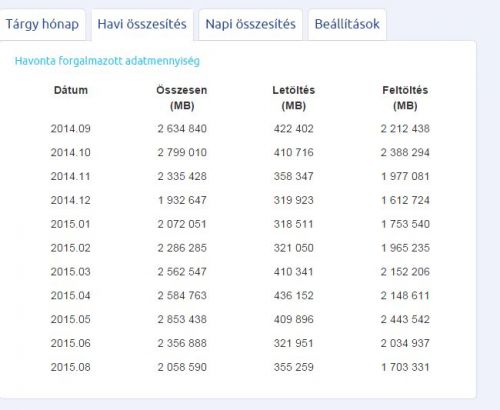This screenshot has height=410, width=500.
Task: Click the 321 951 download value
Action: click(x=293, y=343)
